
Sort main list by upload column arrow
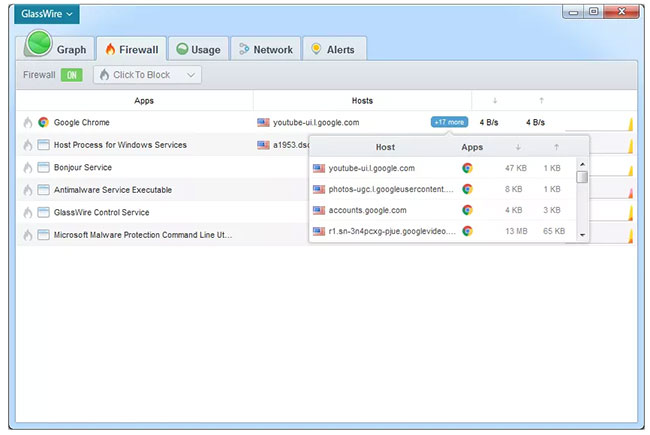tap(541, 100)
